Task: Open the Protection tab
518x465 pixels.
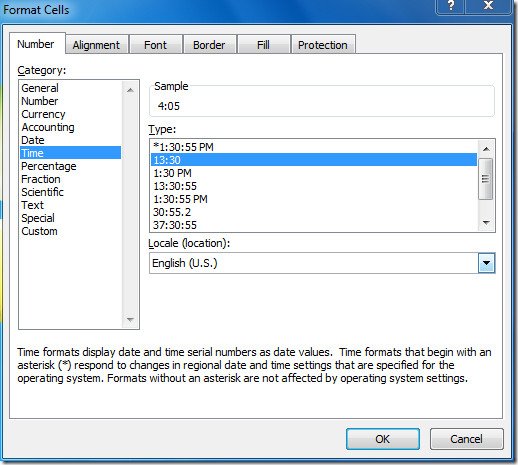Action: (323, 45)
